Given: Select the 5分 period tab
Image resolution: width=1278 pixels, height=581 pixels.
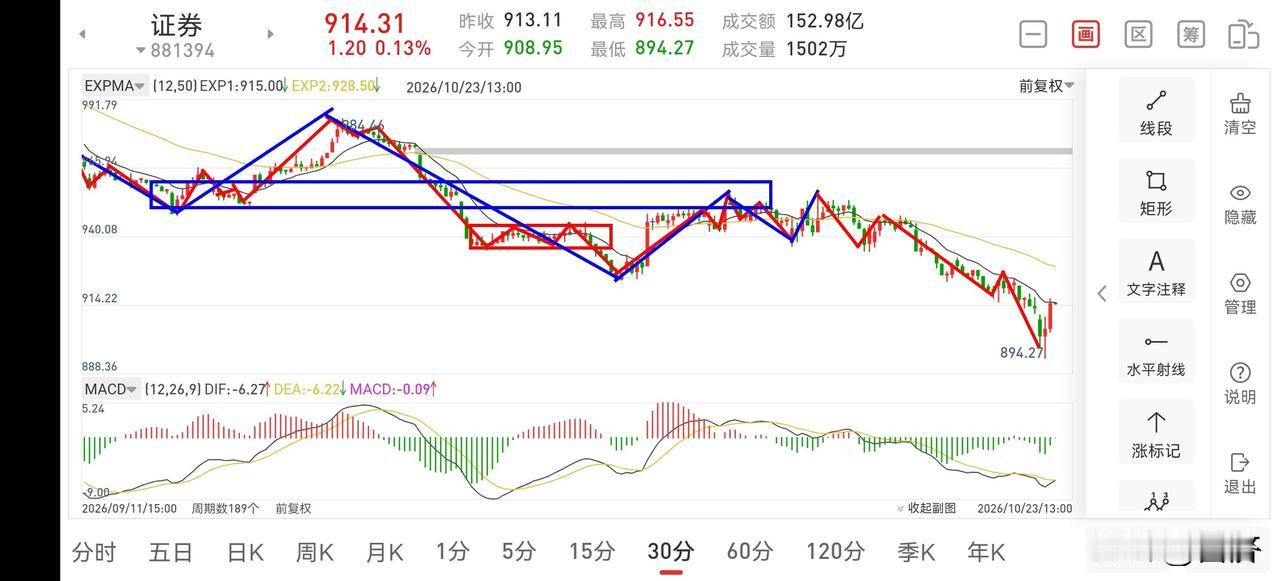Looking at the screenshot, I should (x=519, y=551).
